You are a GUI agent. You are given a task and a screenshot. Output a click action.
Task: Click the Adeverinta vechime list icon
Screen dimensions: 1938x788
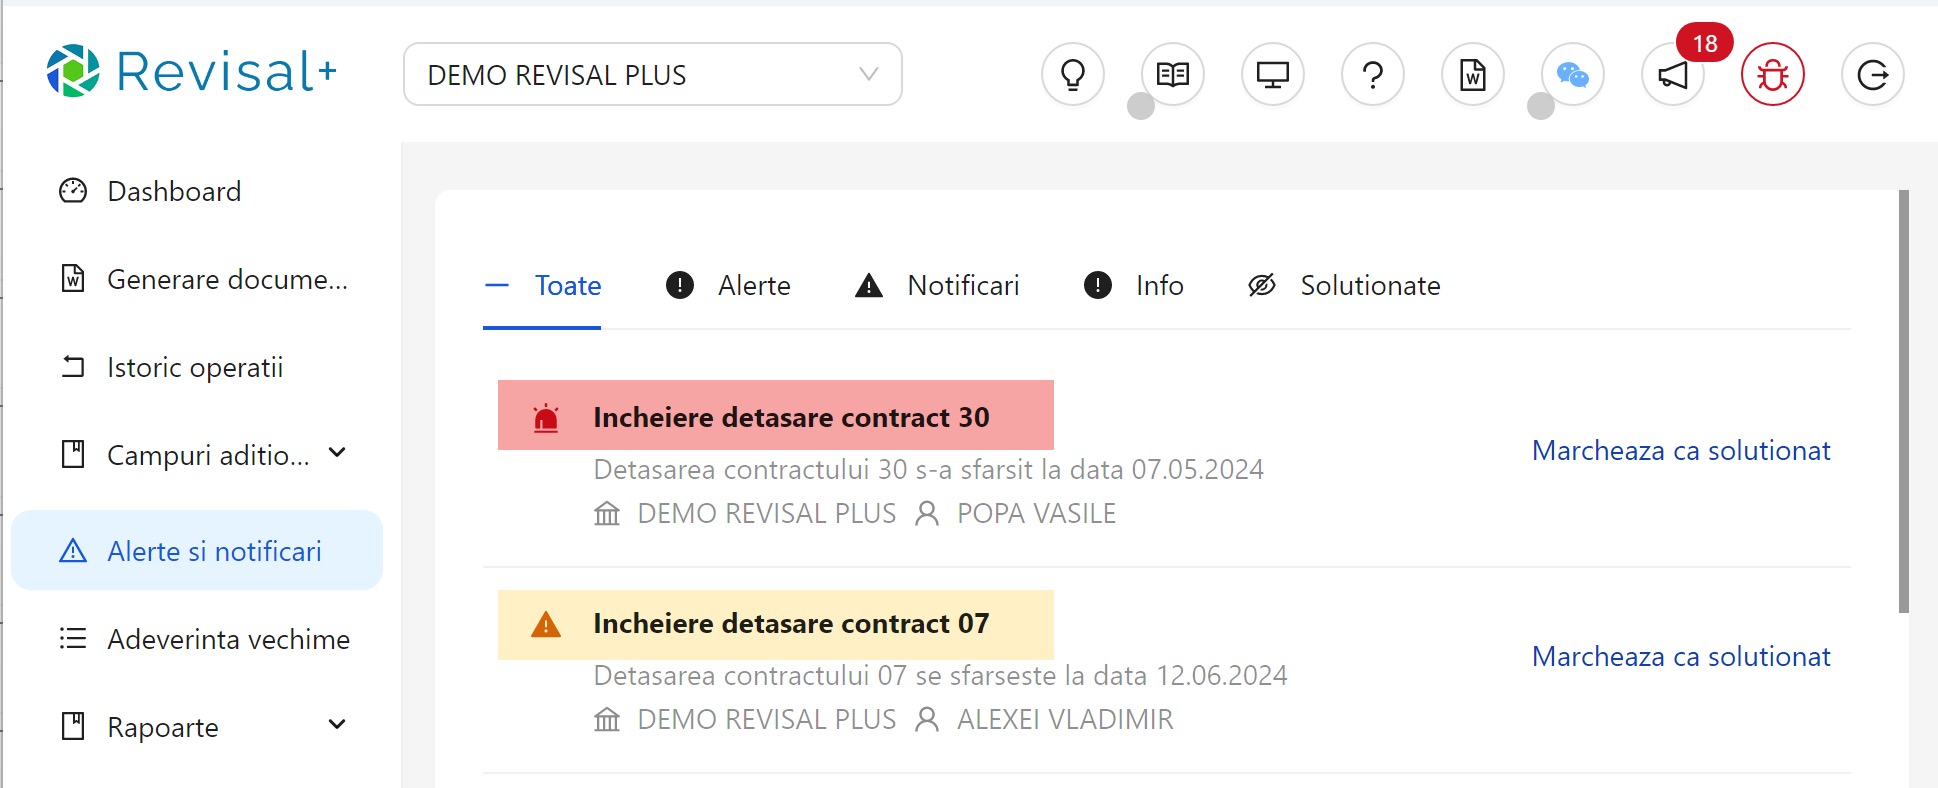coord(73,638)
